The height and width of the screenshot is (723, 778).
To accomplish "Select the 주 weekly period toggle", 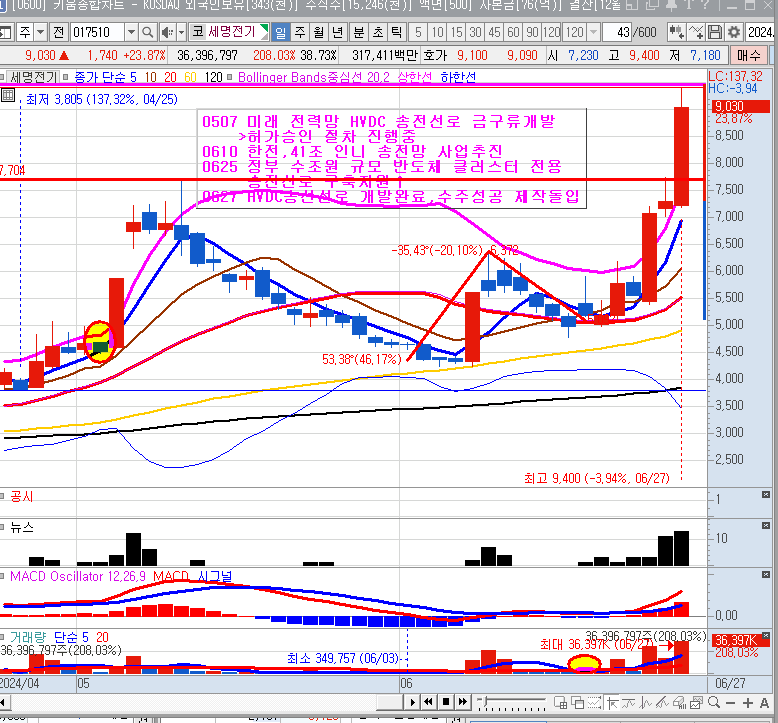I will point(300,33).
